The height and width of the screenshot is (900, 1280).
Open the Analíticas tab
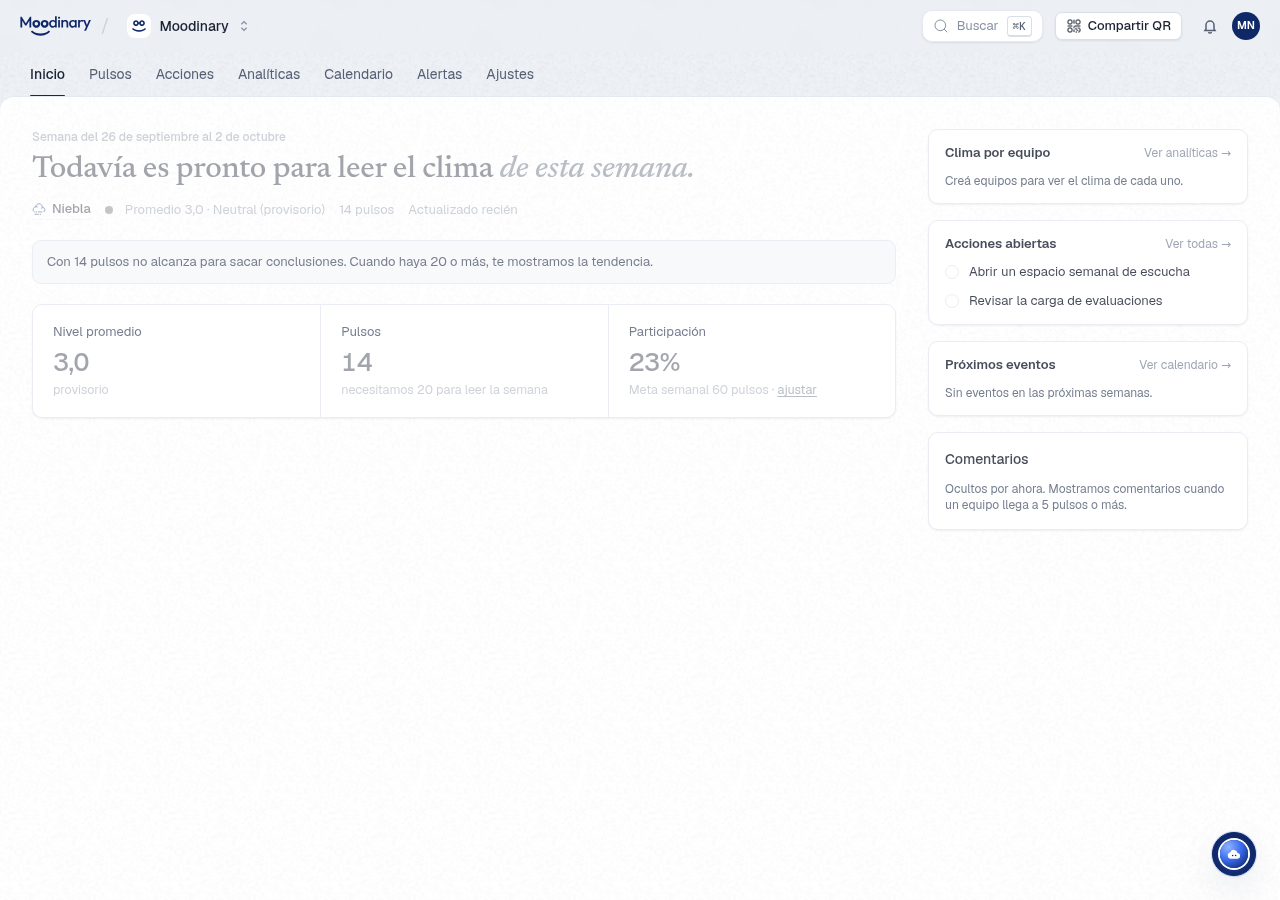(x=269, y=74)
